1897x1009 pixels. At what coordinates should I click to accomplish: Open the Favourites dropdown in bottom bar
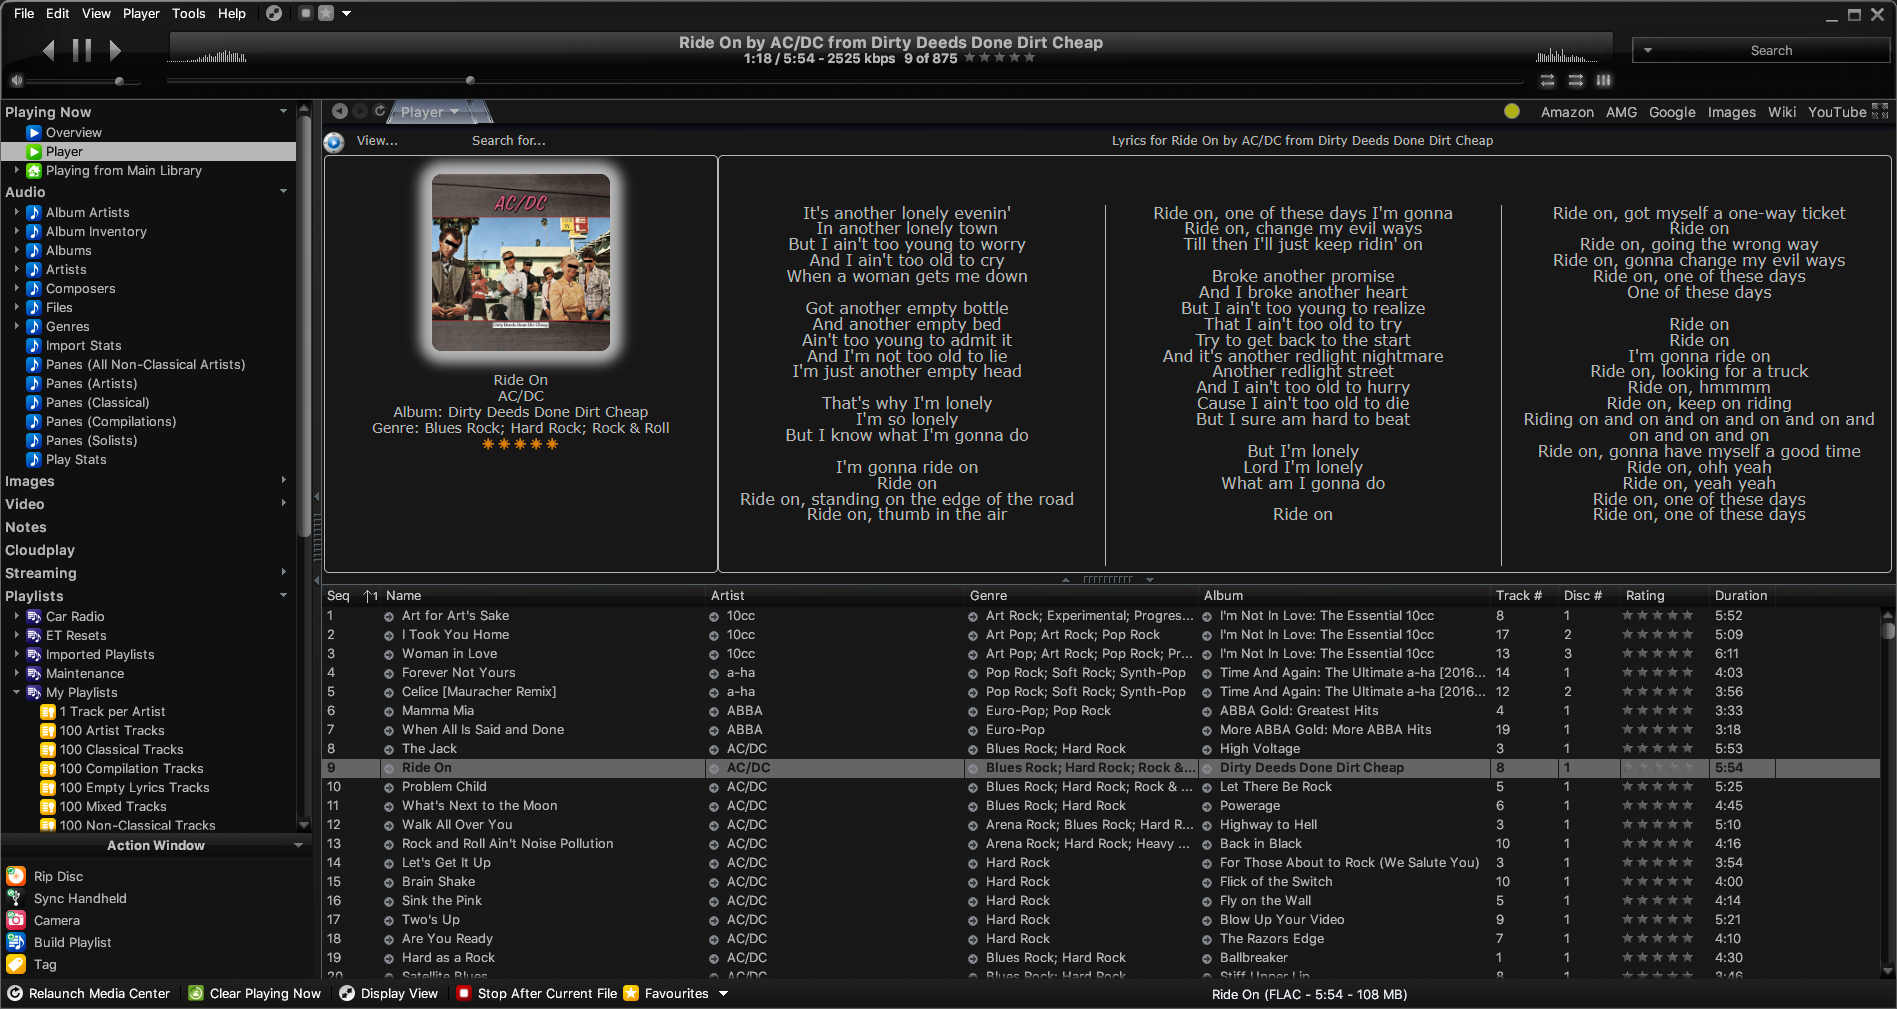tap(723, 994)
